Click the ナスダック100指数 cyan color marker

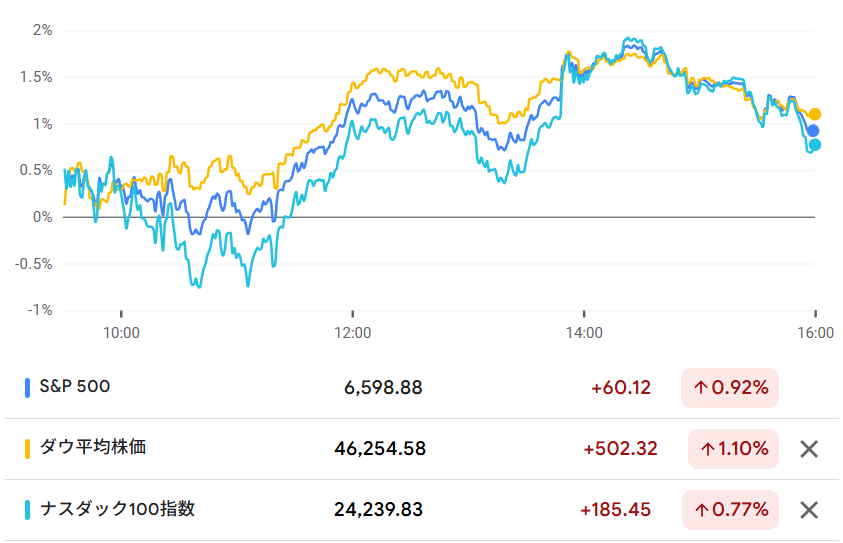pos(28,510)
